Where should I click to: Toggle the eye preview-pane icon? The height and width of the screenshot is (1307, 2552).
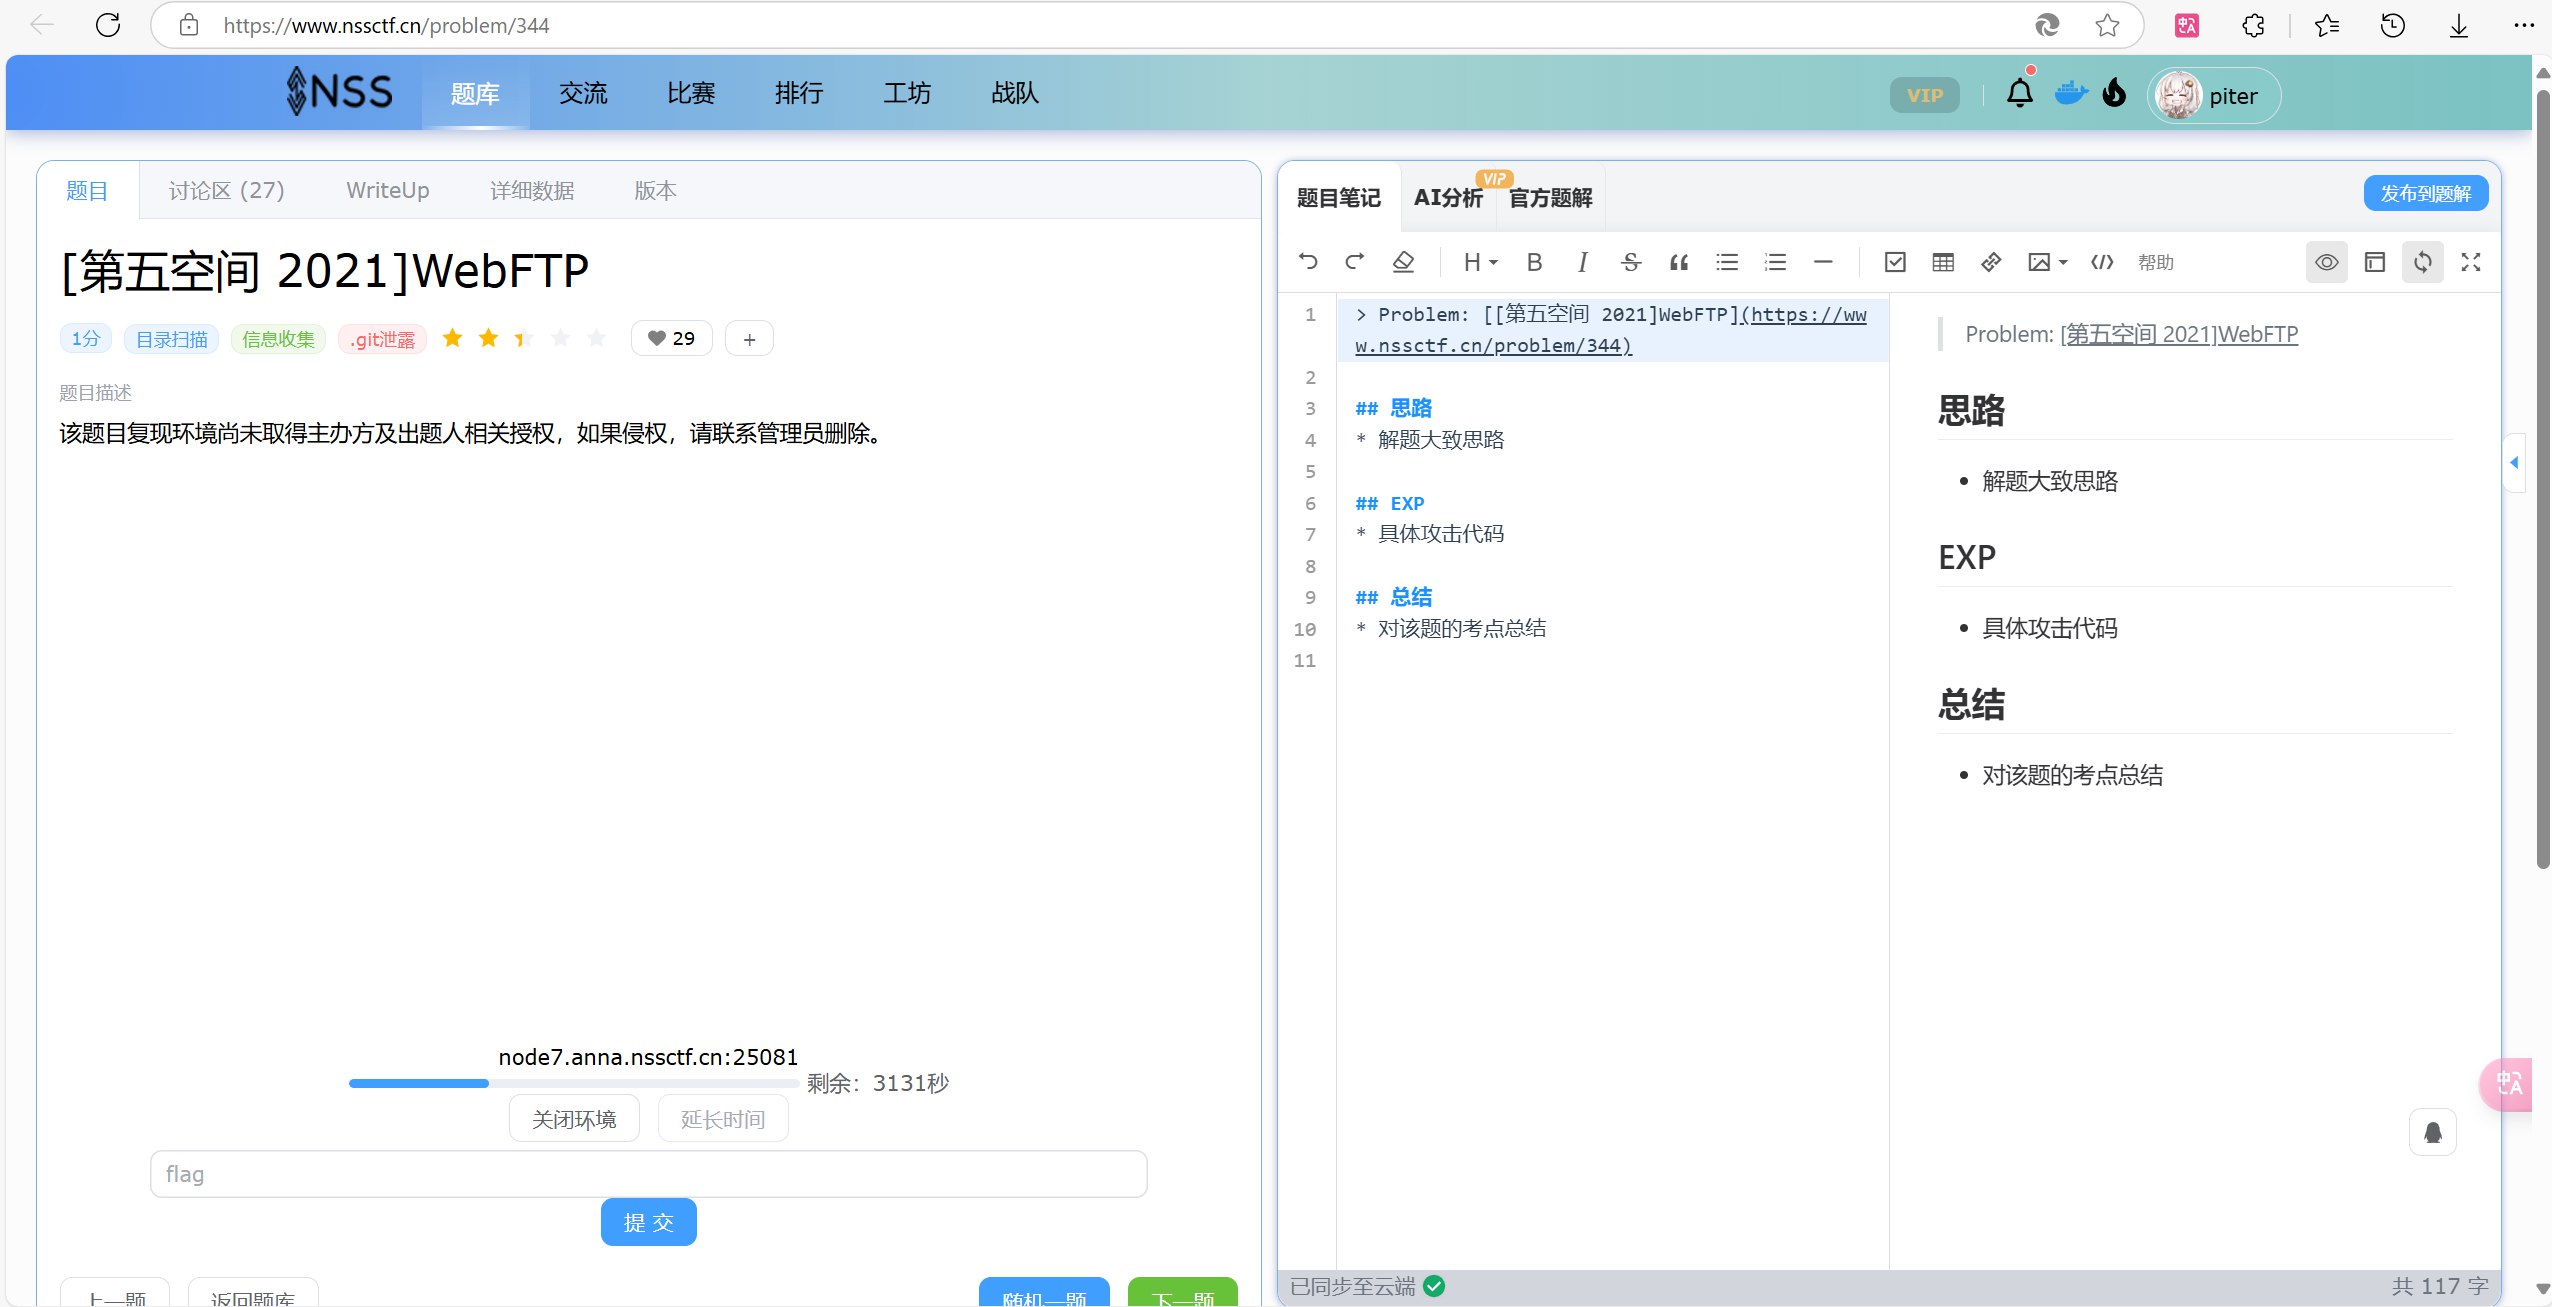(x=2327, y=262)
